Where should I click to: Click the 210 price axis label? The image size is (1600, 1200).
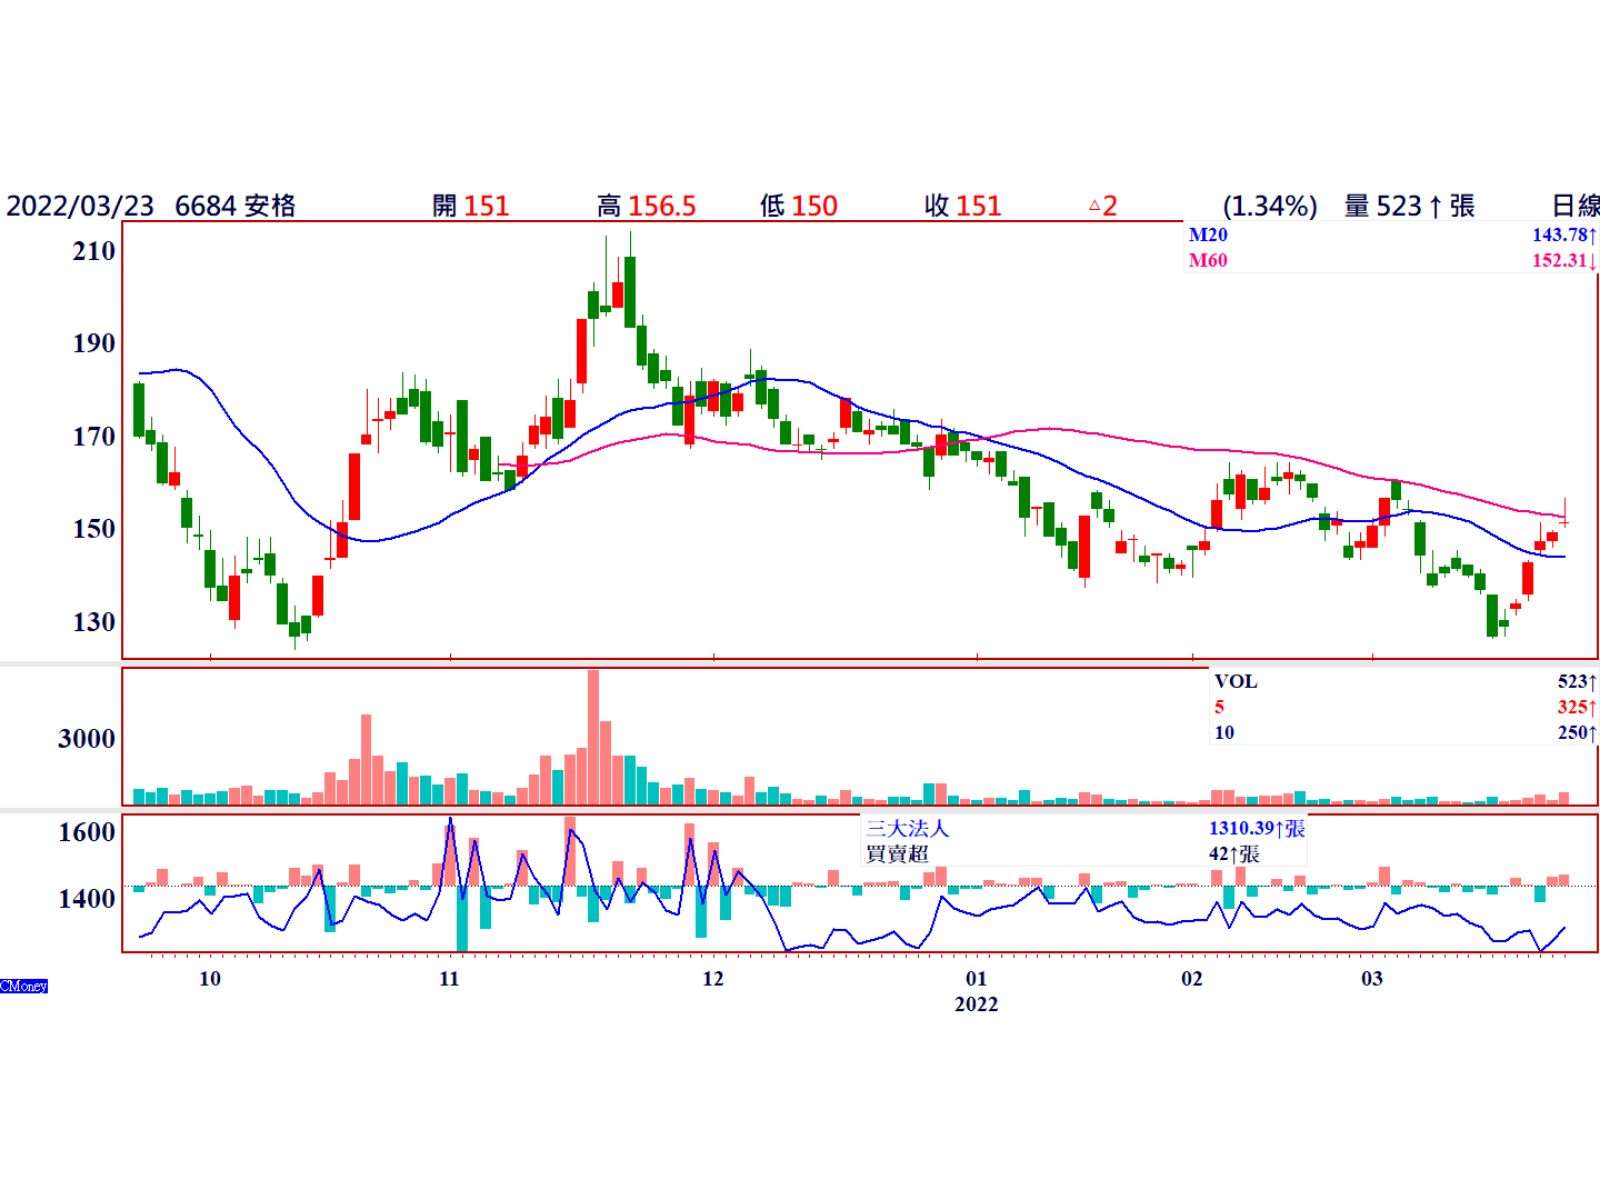pyautogui.click(x=94, y=251)
